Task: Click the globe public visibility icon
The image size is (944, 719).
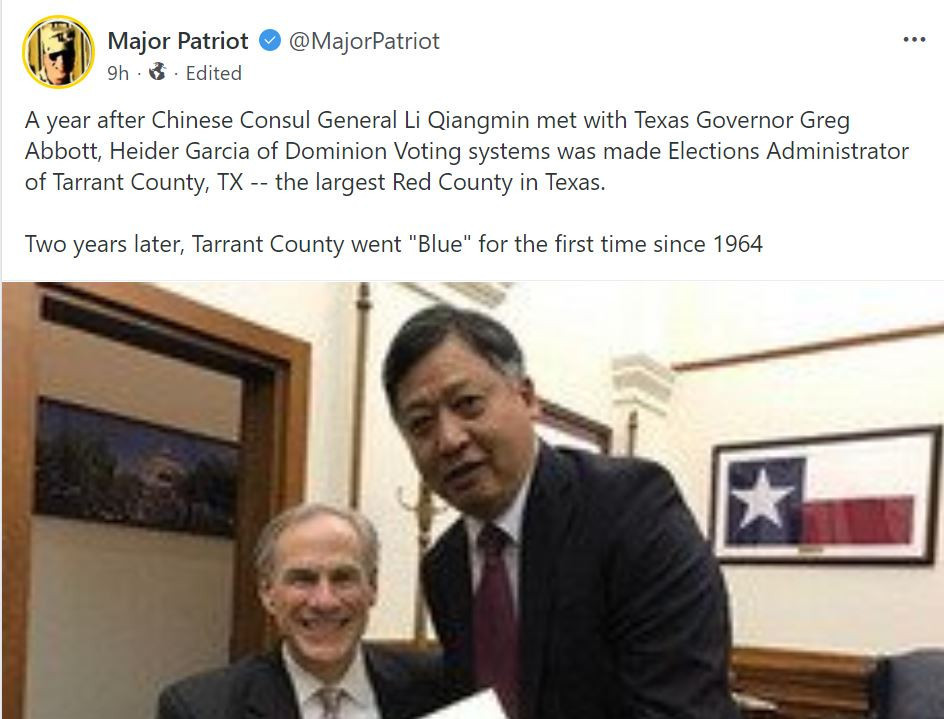Action: click(x=158, y=72)
